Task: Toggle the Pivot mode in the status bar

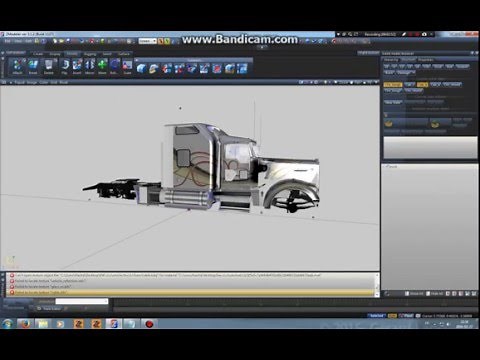Action: coord(406,315)
